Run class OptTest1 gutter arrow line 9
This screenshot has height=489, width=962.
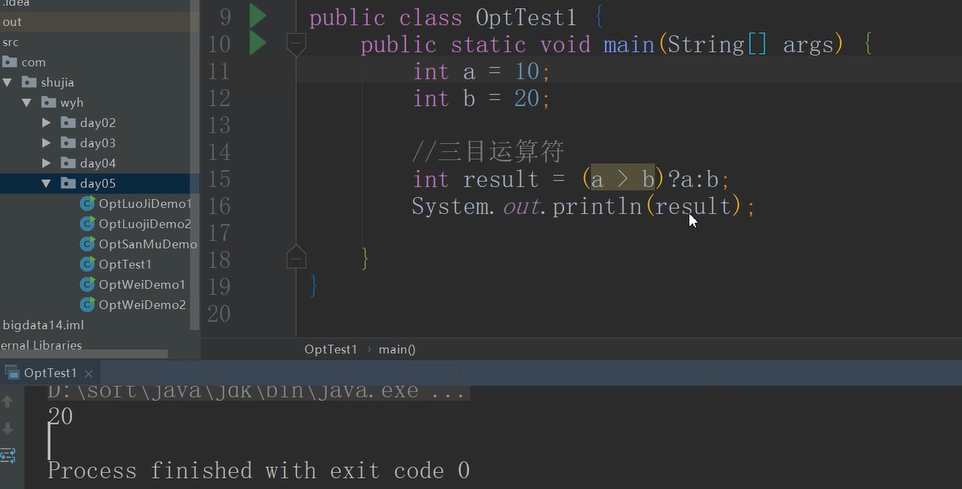[x=258, y=16]
